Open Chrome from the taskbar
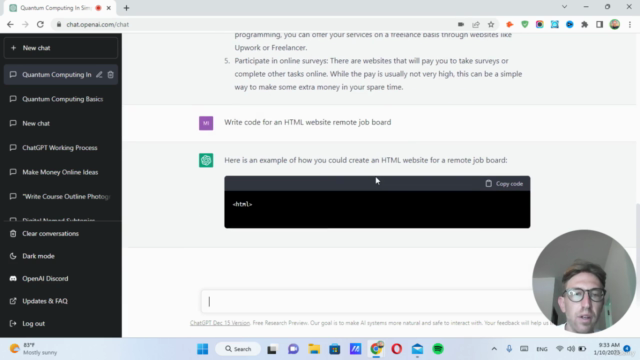The height and width of the screenshot is (360, 640). pyautogui.click(x=376, y=349)
